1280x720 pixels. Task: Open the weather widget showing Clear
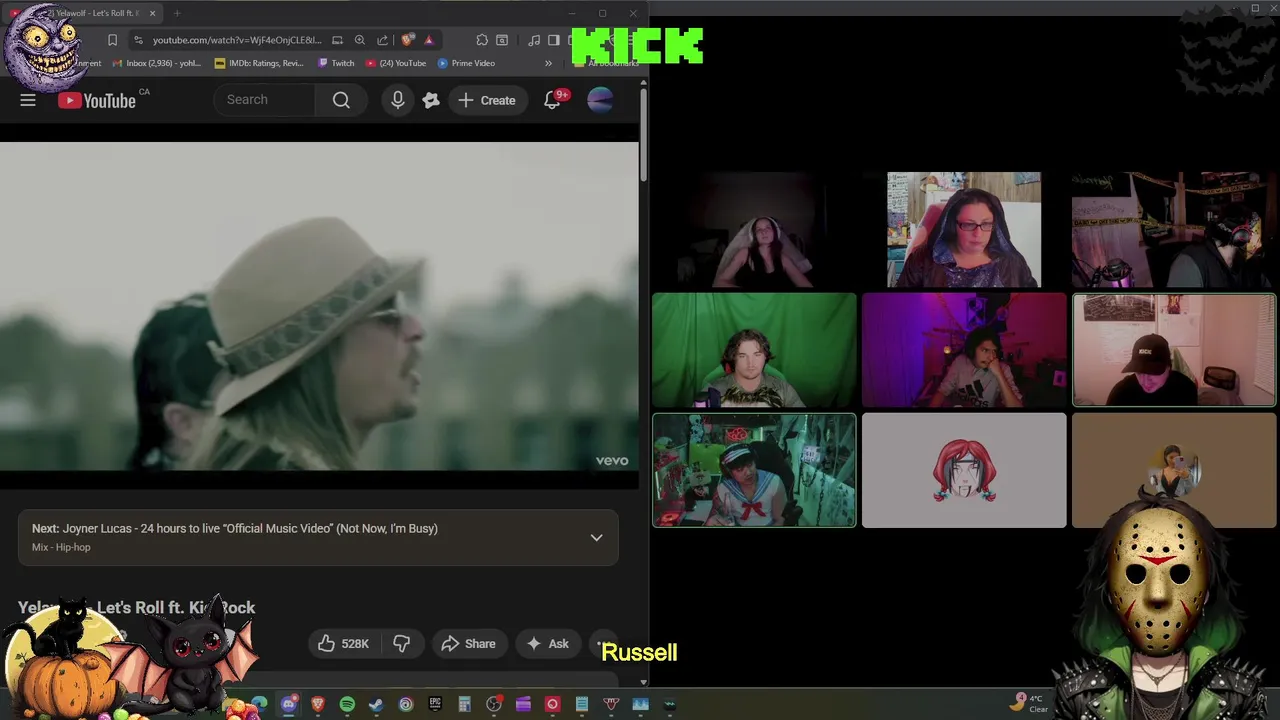(1030, 704)
